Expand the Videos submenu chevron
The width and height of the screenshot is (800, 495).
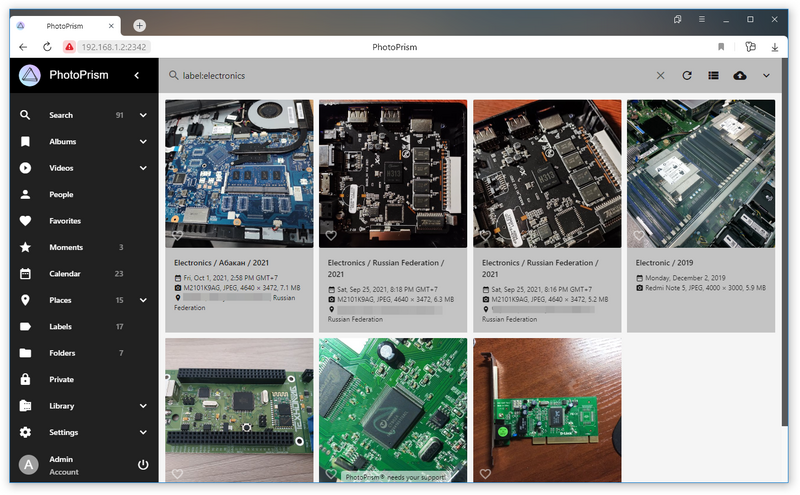[143, 168]
